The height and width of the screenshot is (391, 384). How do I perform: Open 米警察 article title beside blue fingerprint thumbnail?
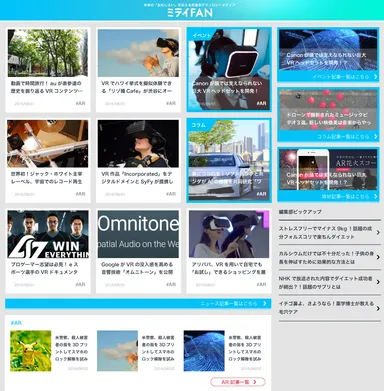[245, 348]
